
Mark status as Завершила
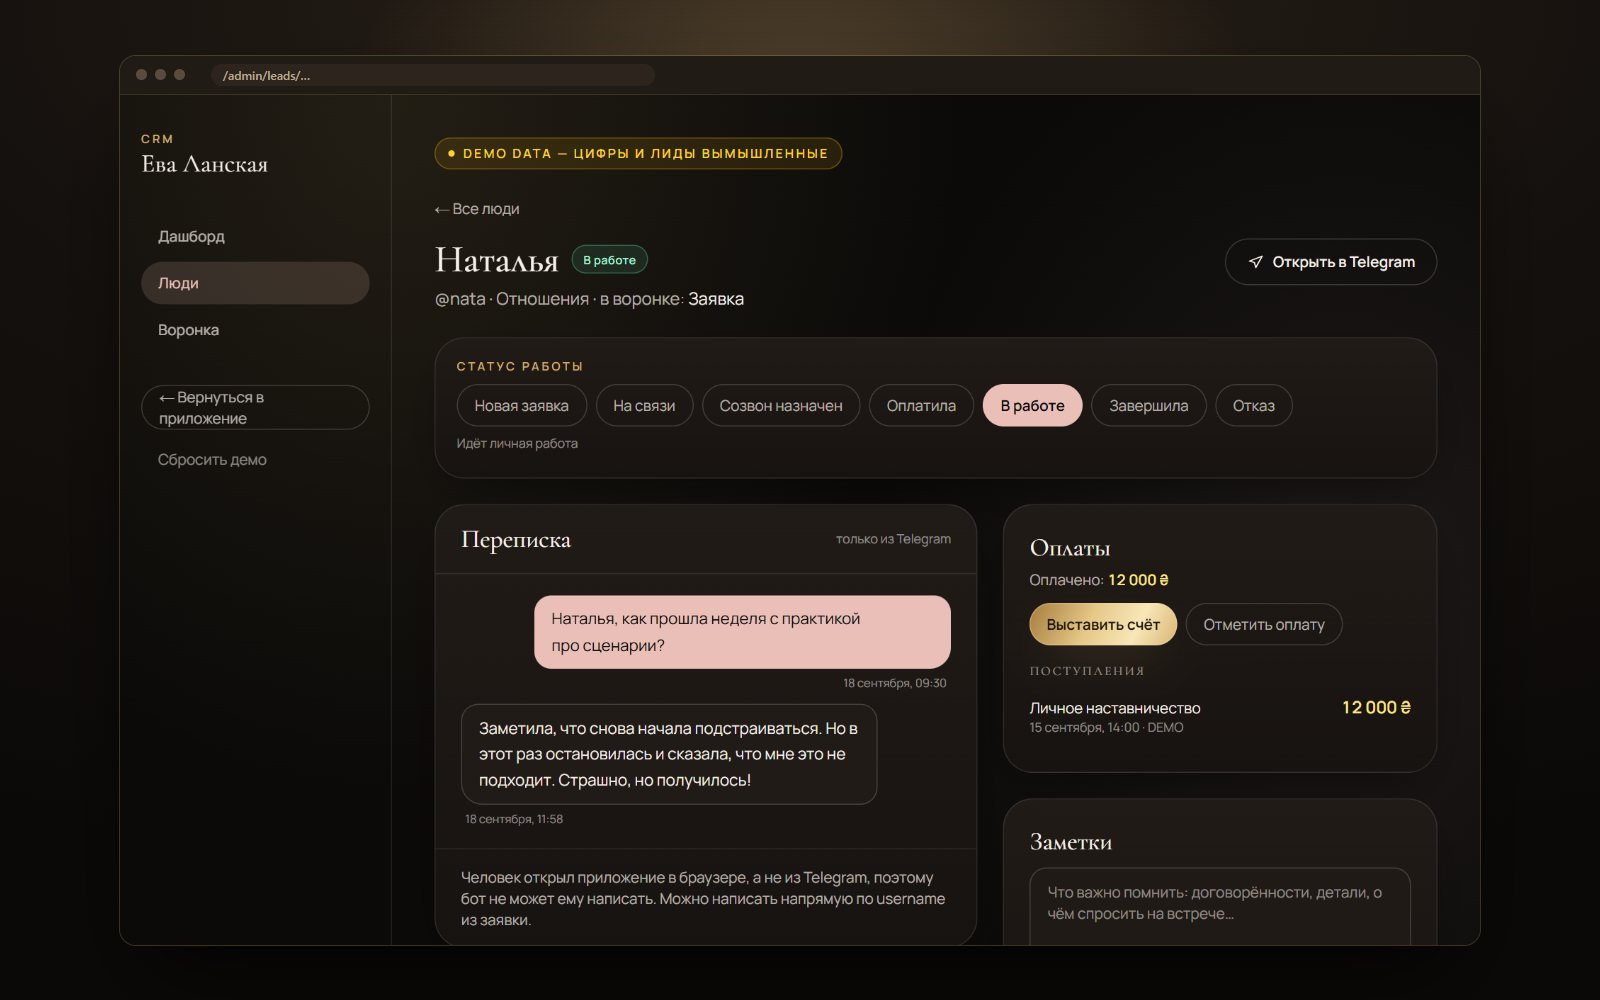[x=1149, y=405]
